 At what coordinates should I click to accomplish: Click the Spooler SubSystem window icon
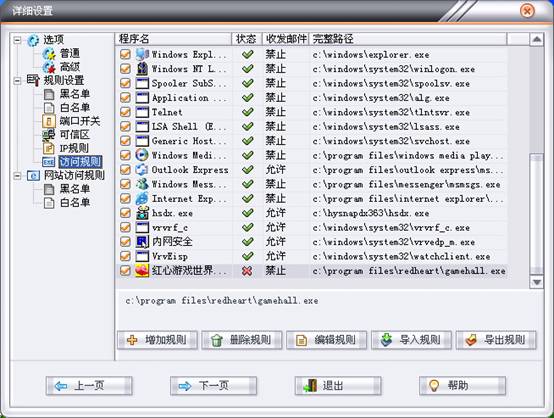tap(142, 83)
